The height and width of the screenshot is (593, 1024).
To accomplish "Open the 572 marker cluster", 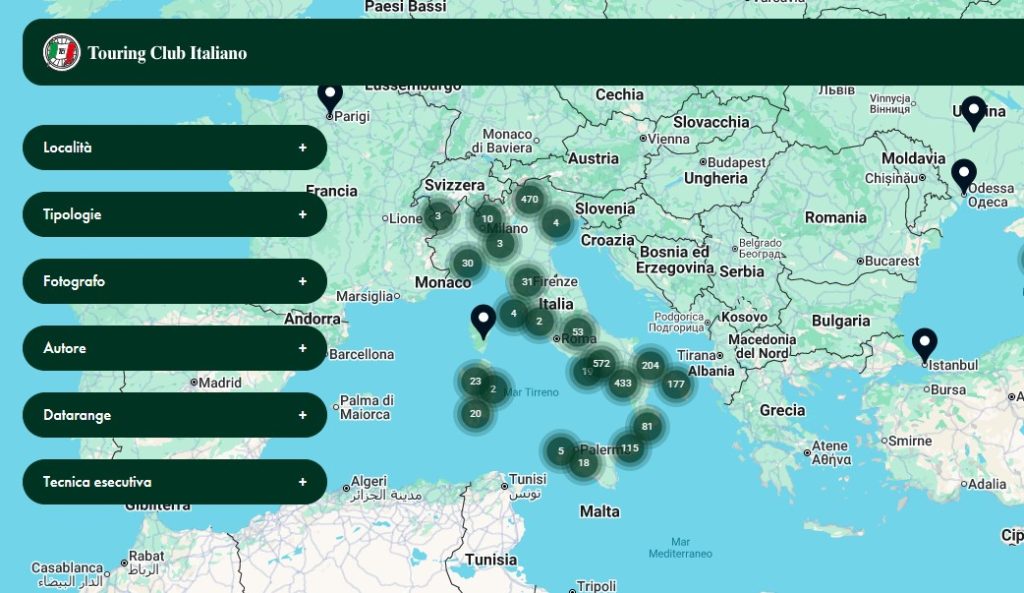I will pos(601,364).
